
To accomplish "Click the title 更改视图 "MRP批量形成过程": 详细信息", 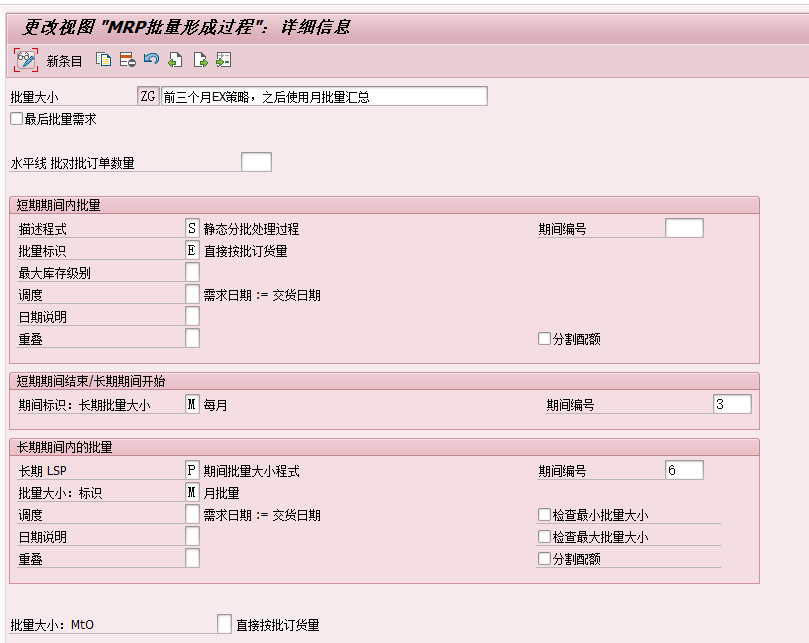I will click(186, 27).
